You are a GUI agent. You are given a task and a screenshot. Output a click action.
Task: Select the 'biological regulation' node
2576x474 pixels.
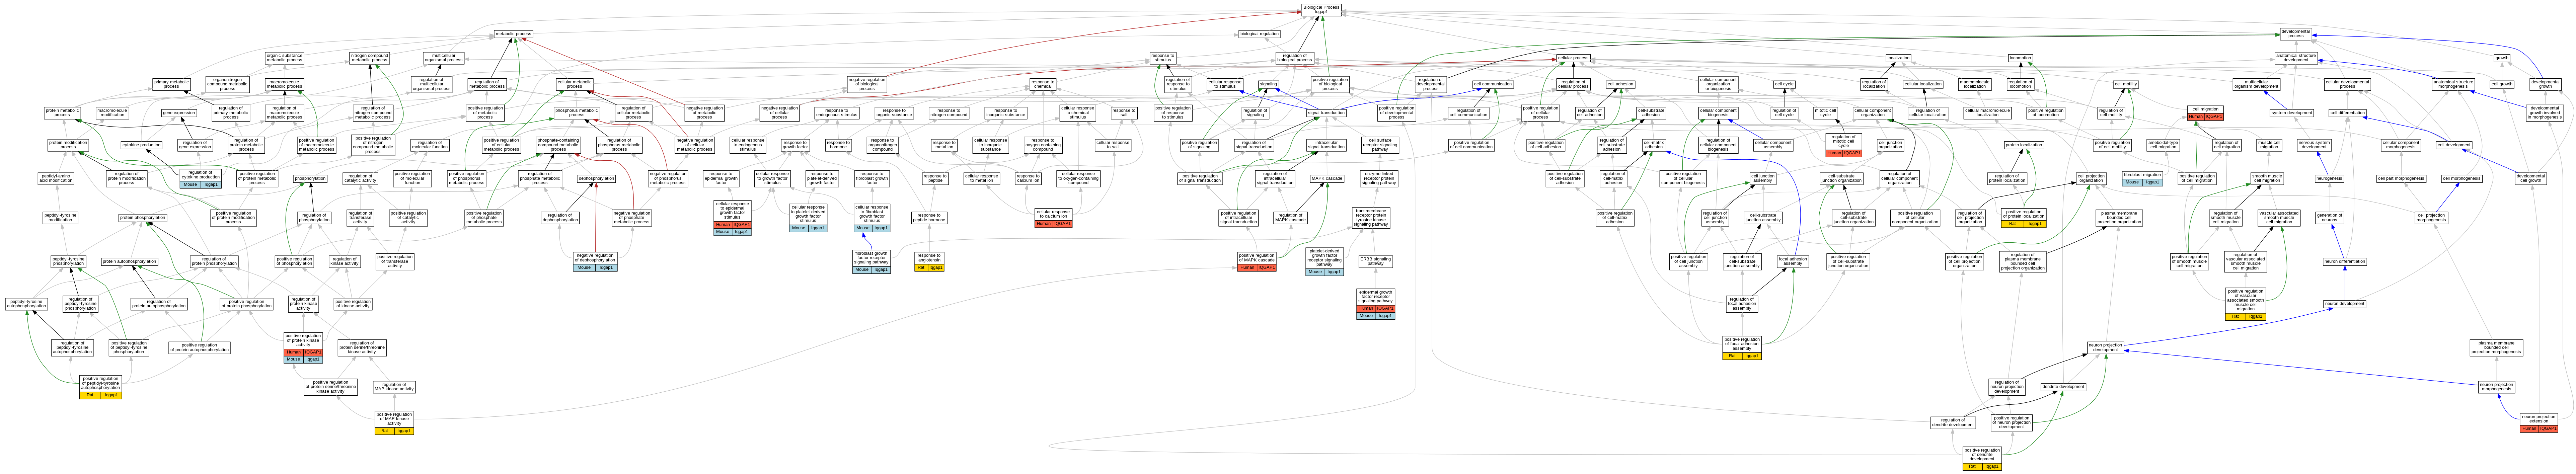(1259, 34)
